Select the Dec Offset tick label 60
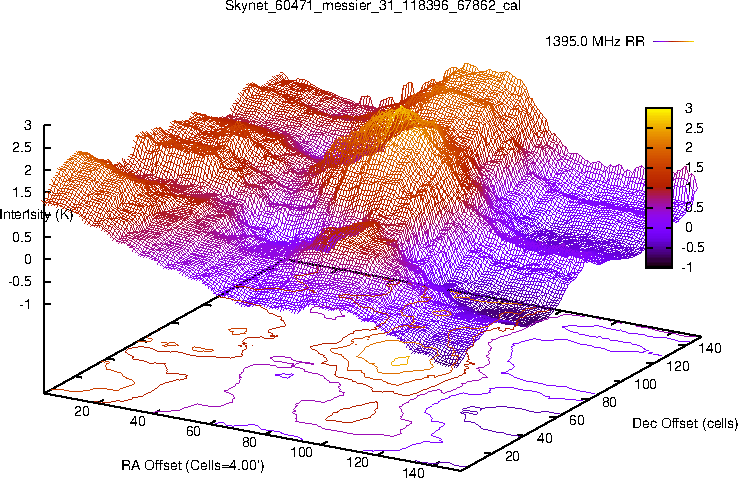This screenshot has width=738, height=478. pos(577,420)
